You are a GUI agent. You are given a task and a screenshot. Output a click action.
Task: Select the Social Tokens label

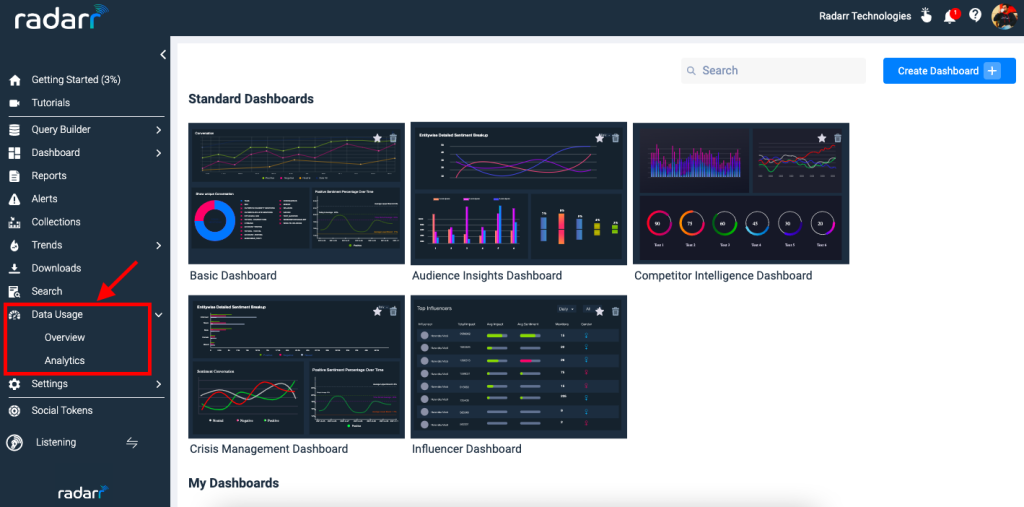[x=62, y=411]
